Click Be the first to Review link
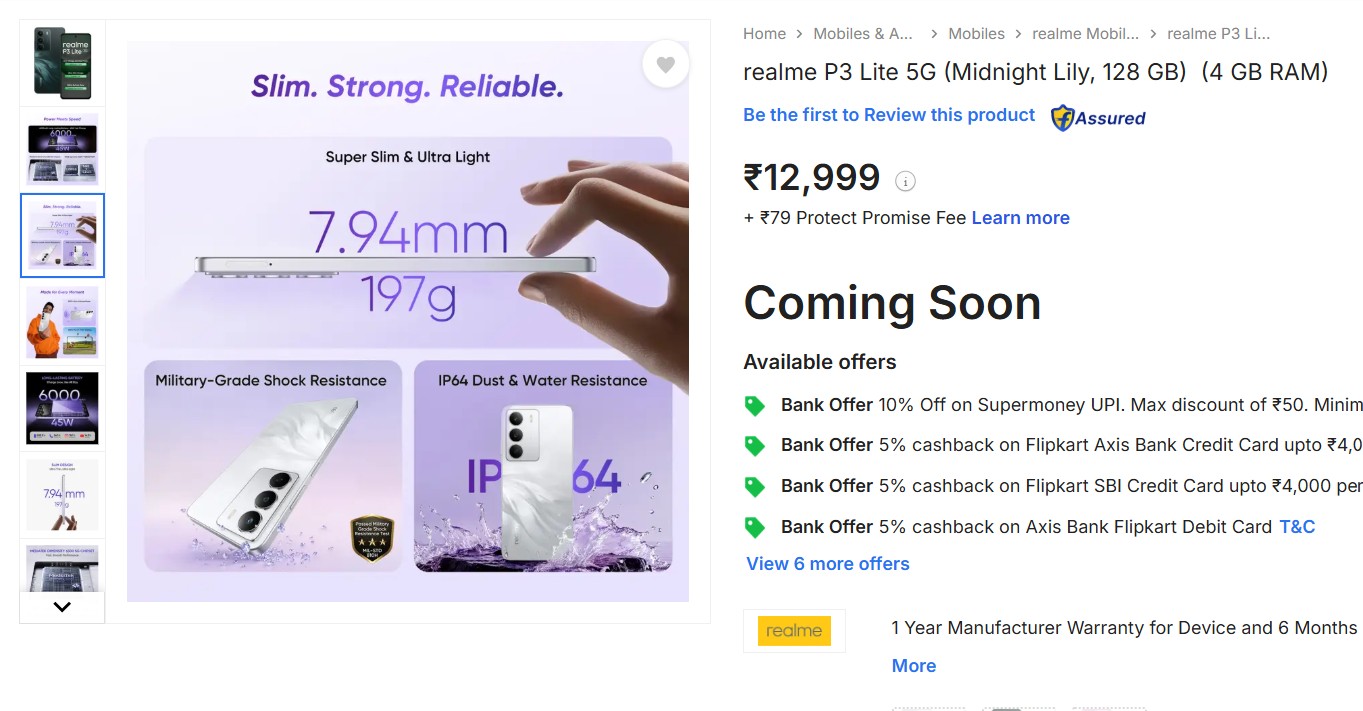 pos(889,115)
